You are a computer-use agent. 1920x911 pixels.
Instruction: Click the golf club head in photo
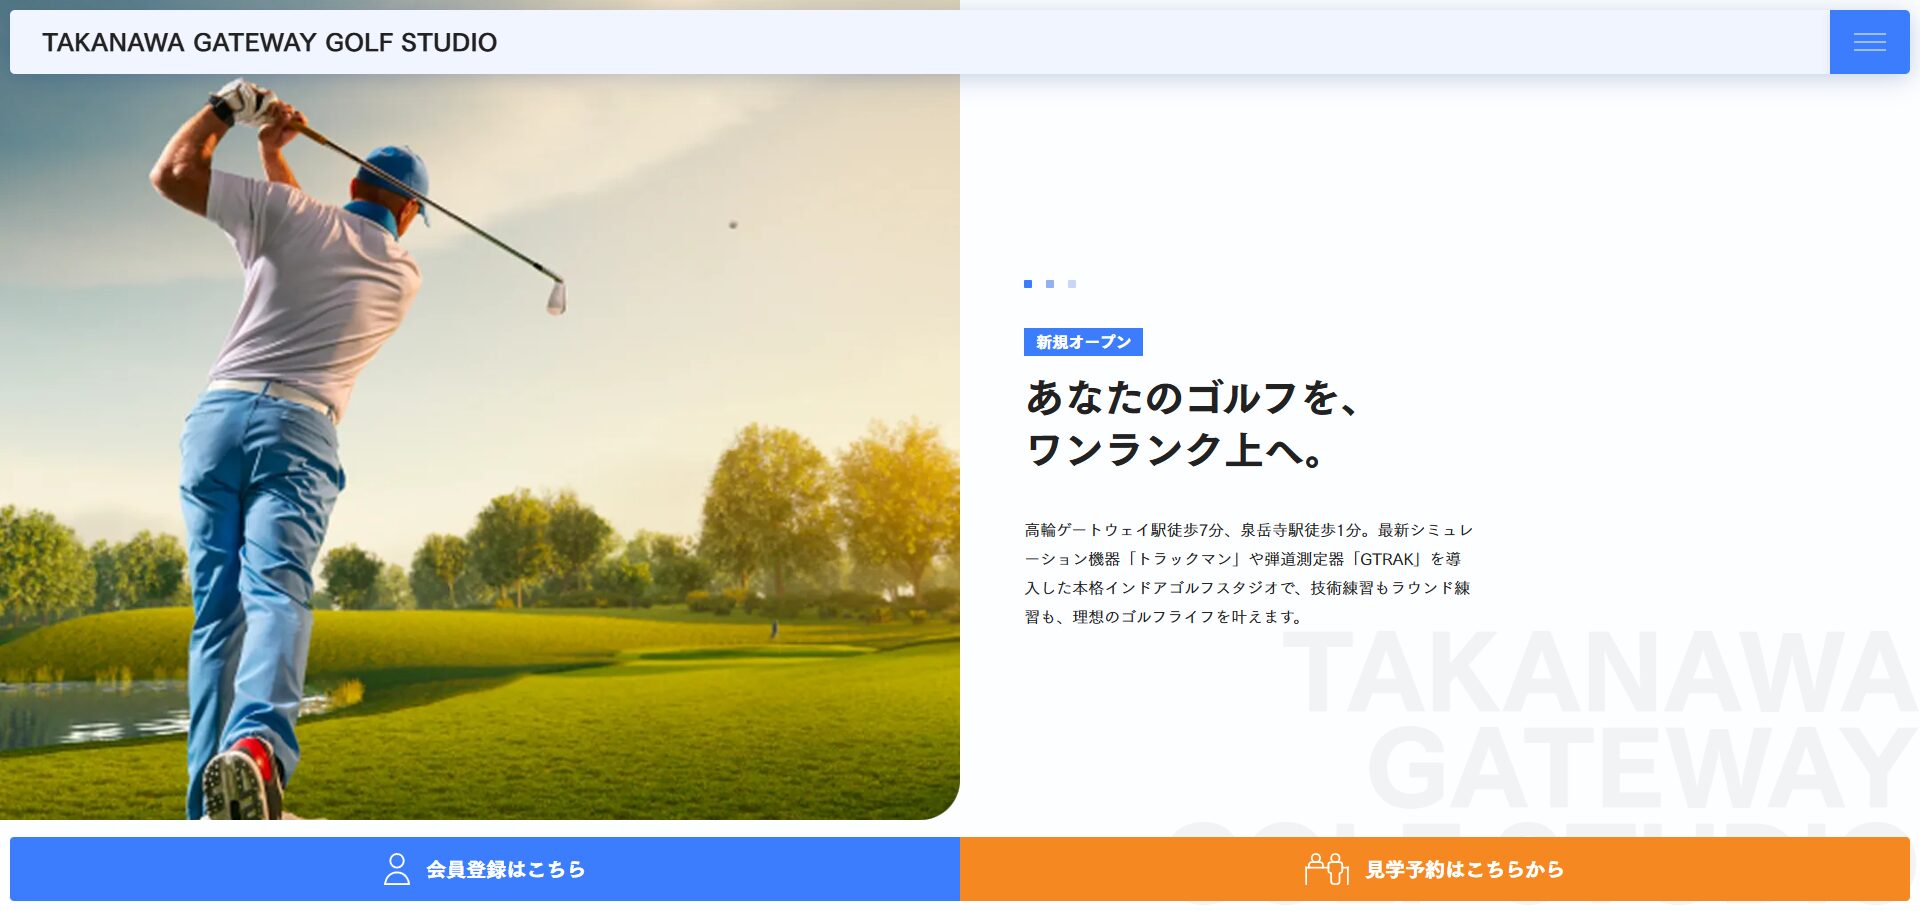coord(556,297)
